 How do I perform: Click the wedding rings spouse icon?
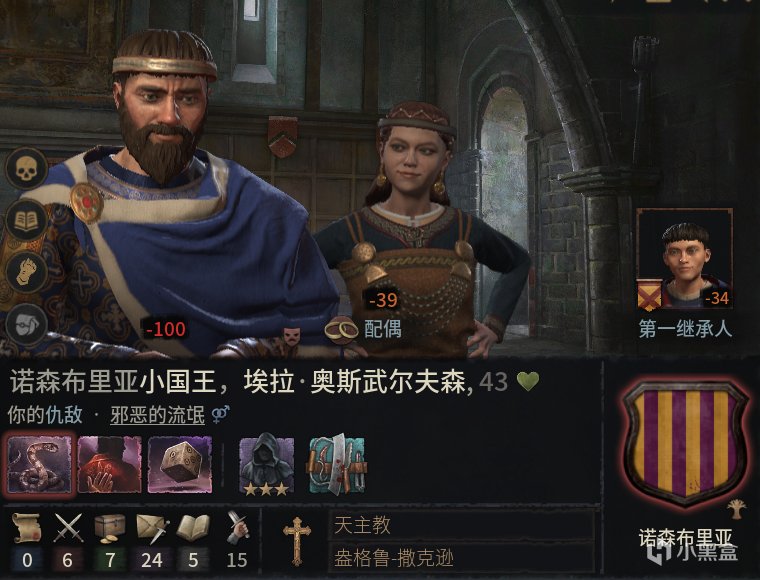(x=341, y=330)
